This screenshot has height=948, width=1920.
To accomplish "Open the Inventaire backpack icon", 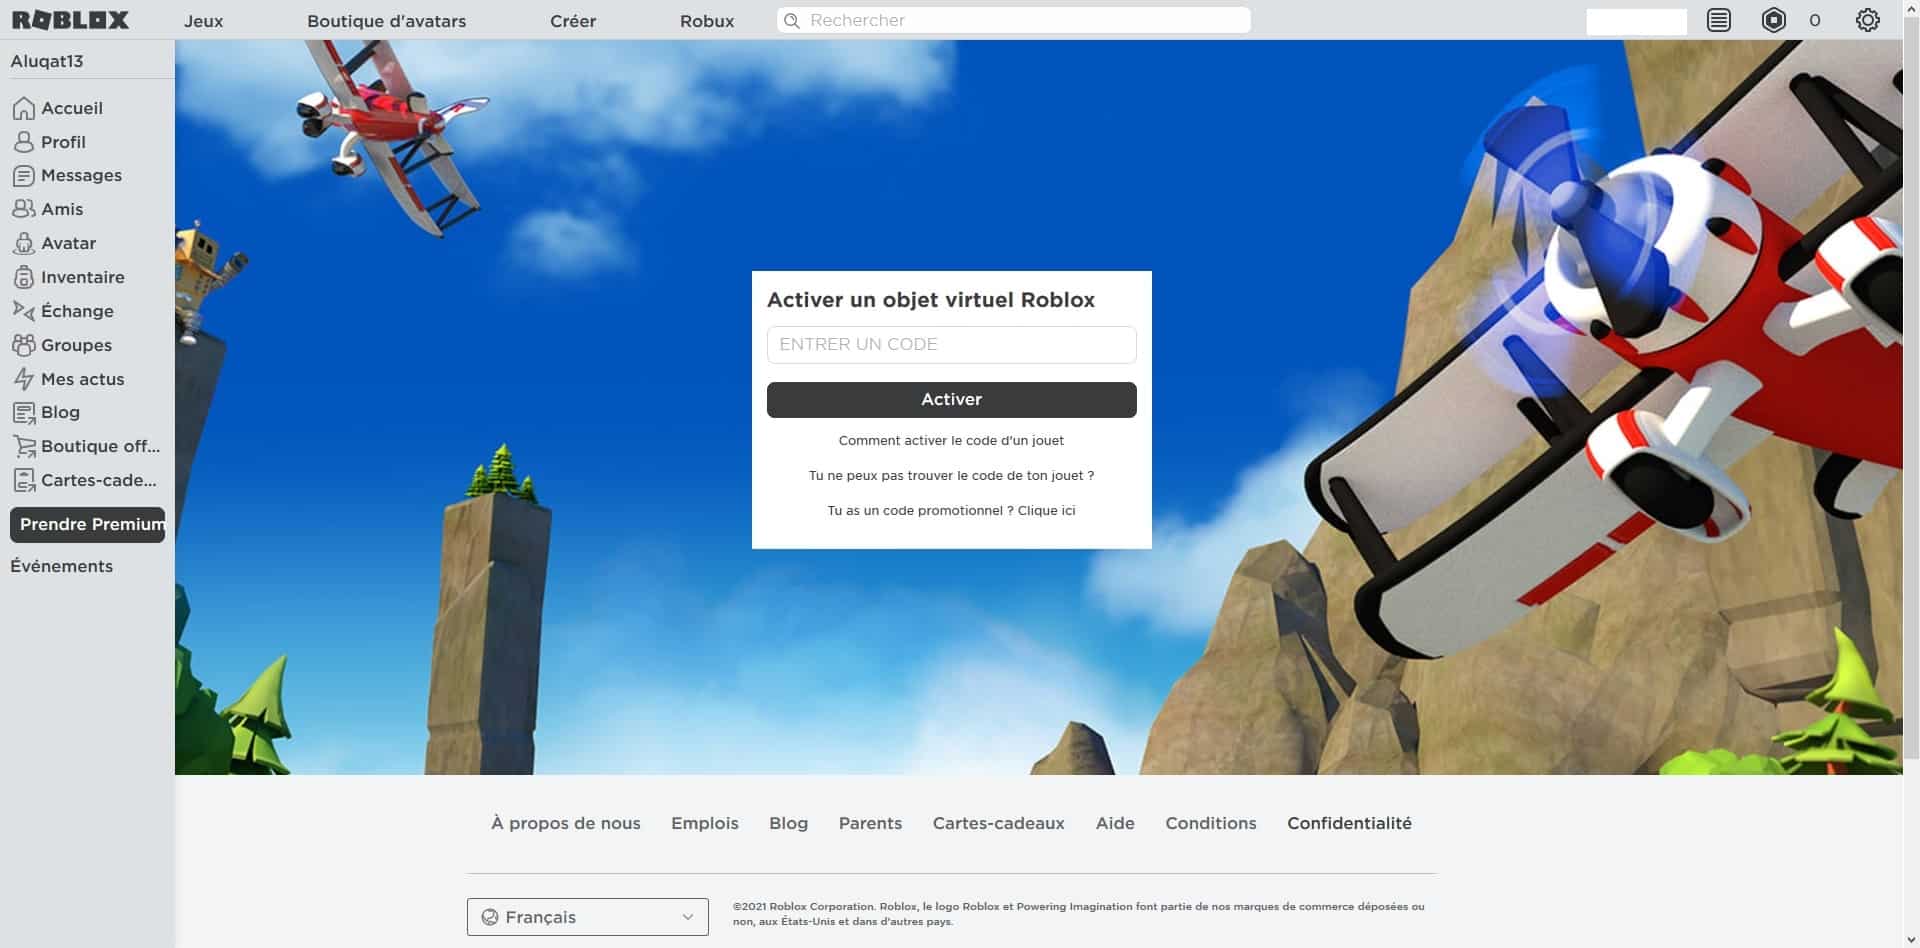I will click(x=24, y=277).
